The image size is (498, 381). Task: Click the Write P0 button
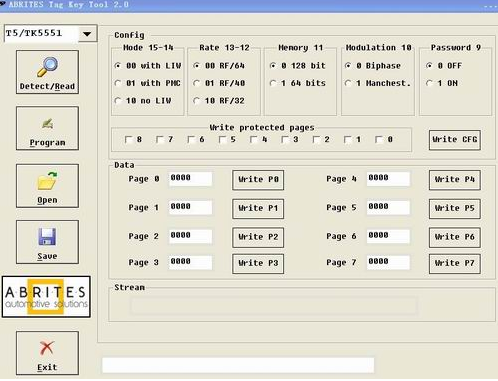[258, 180]
